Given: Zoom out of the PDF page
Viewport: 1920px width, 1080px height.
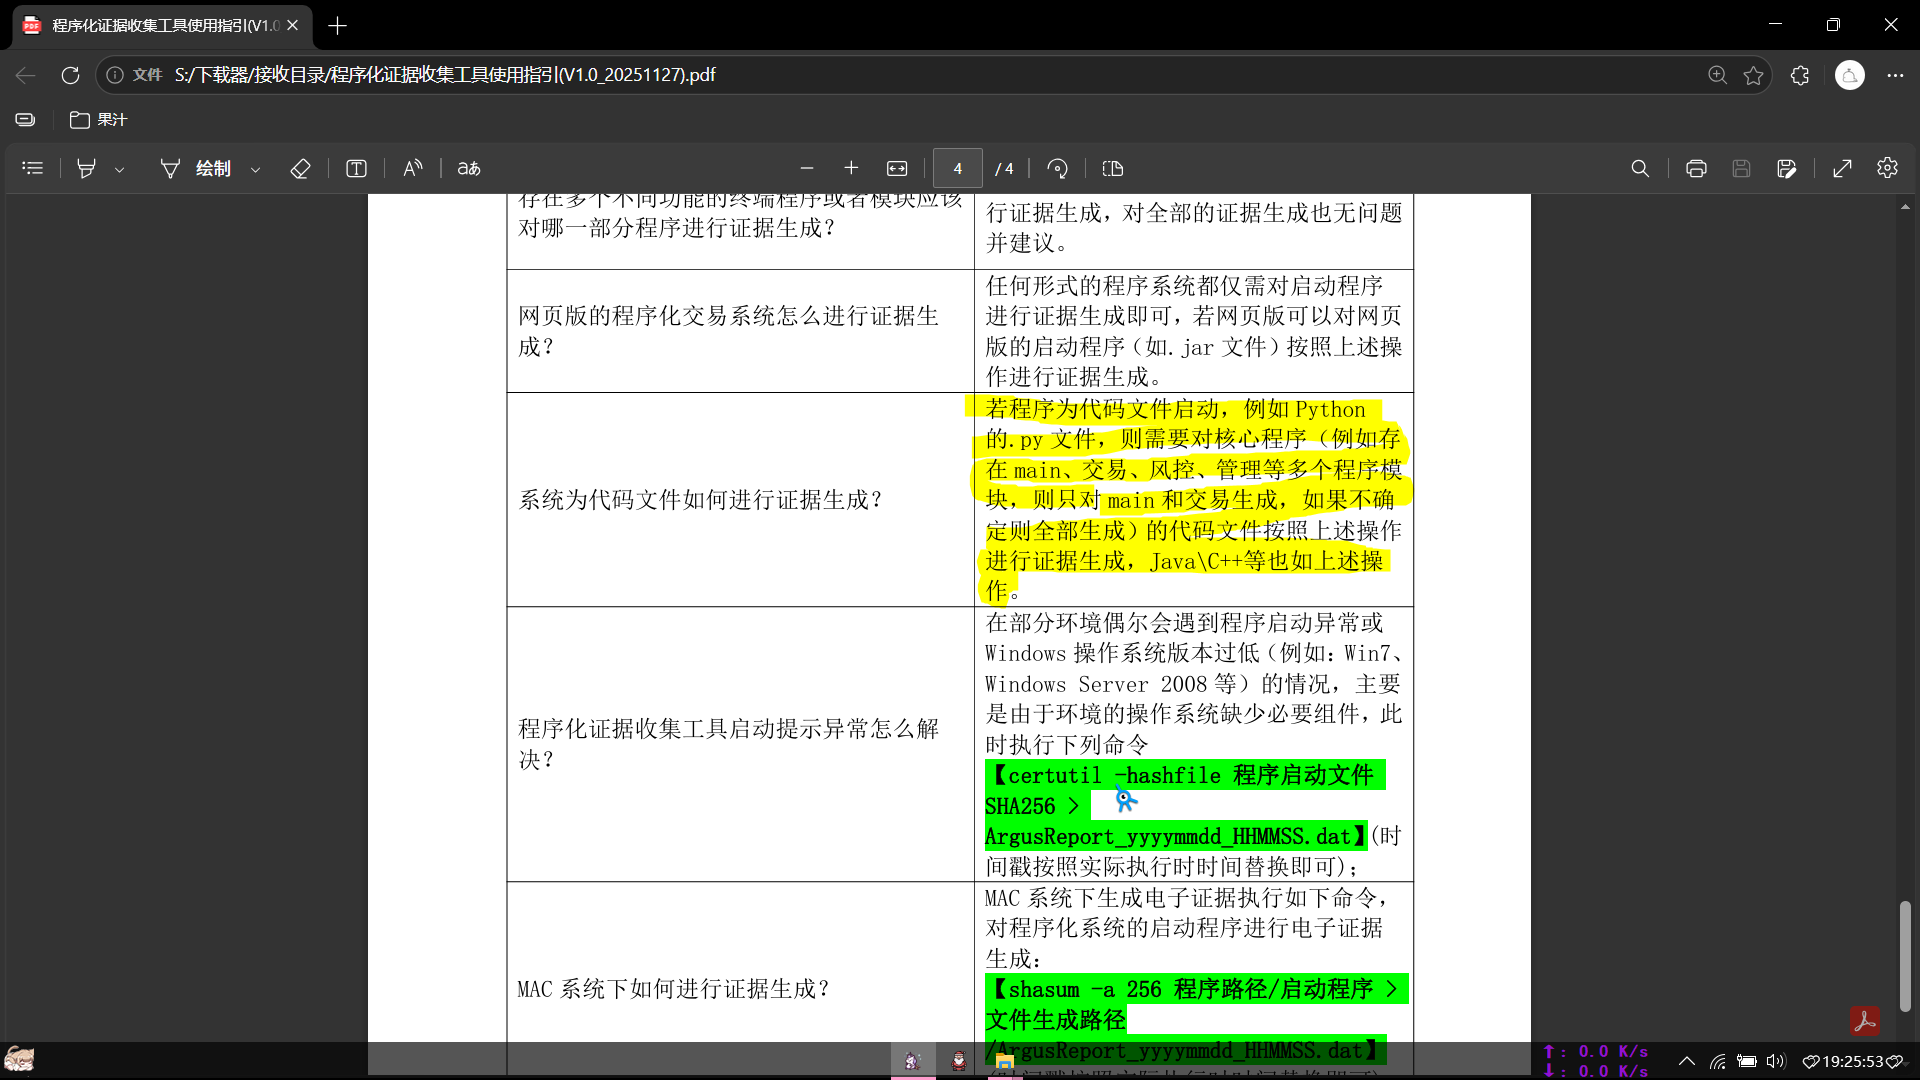Looking at the screenshot, I should tap(807, 168).
